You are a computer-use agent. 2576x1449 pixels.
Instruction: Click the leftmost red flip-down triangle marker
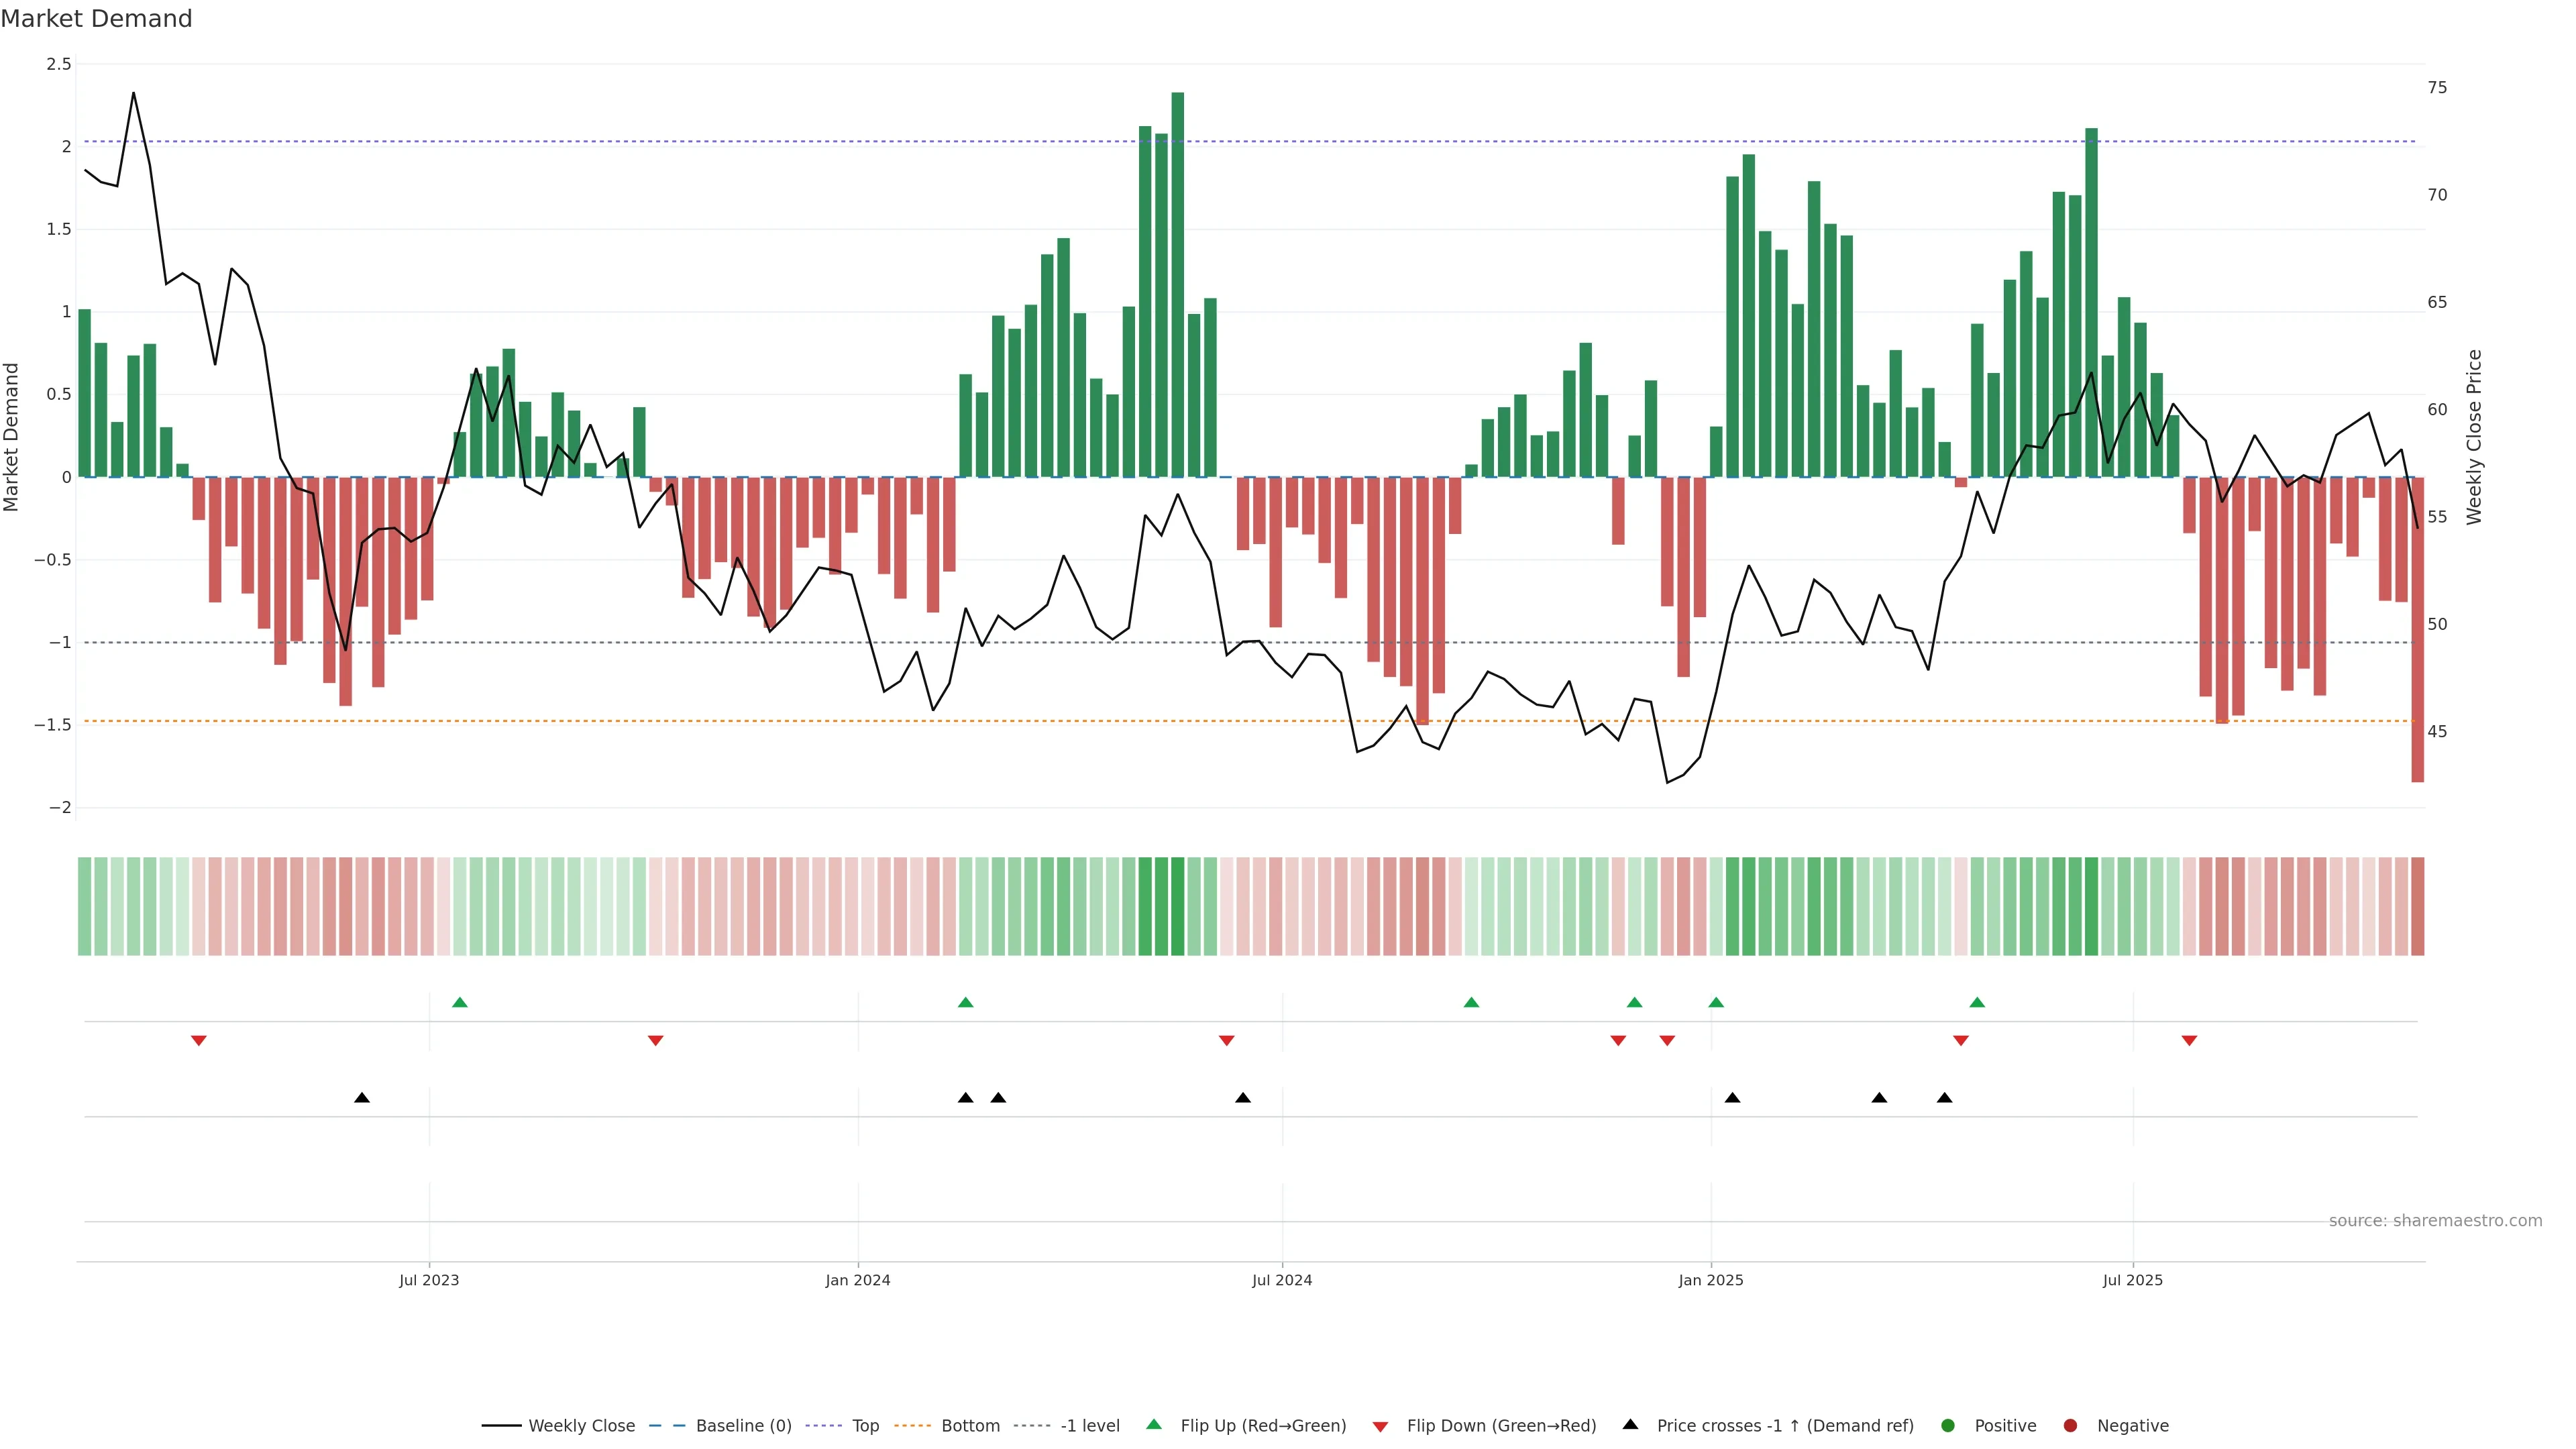pos(198,1041)
